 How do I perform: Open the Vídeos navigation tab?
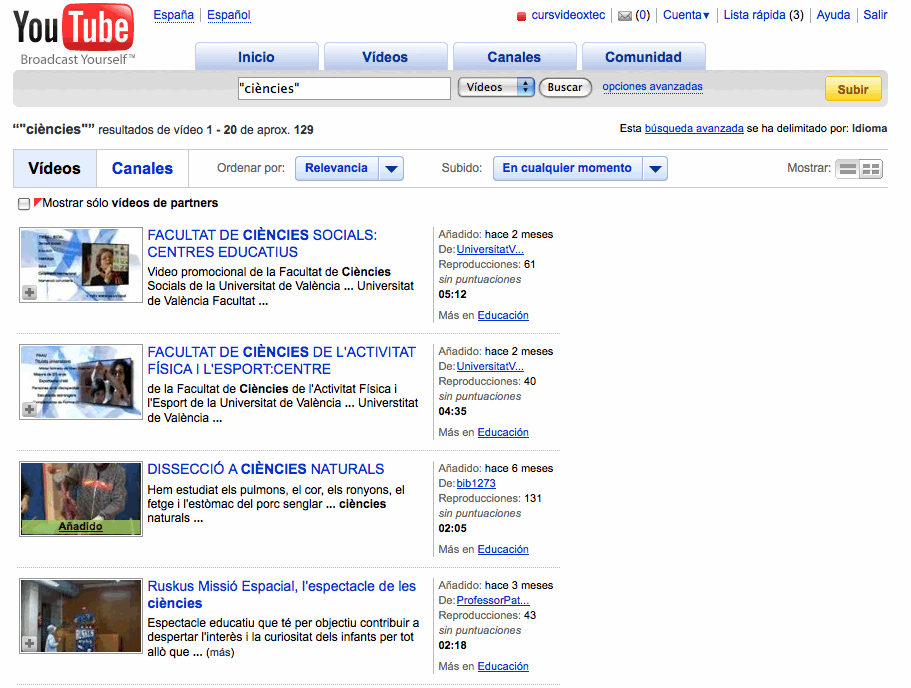385,57
